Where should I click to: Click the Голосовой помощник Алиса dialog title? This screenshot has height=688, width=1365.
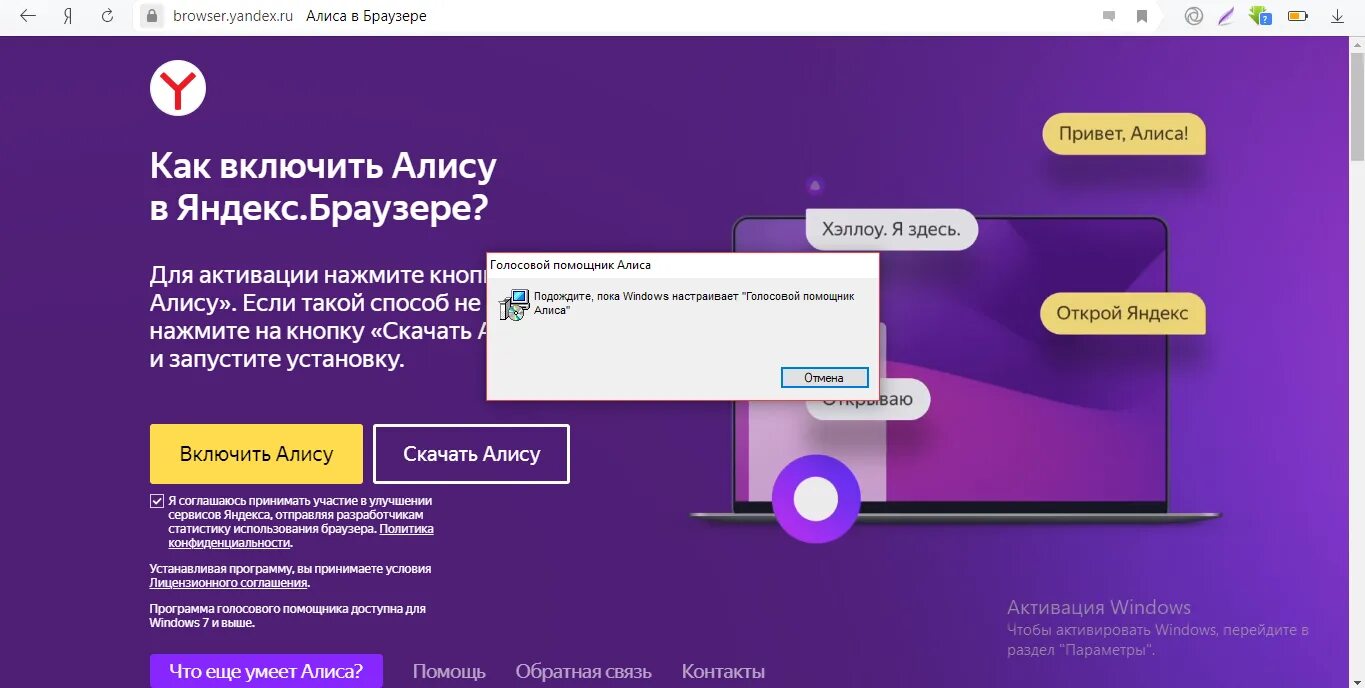[x=570, y=265]
